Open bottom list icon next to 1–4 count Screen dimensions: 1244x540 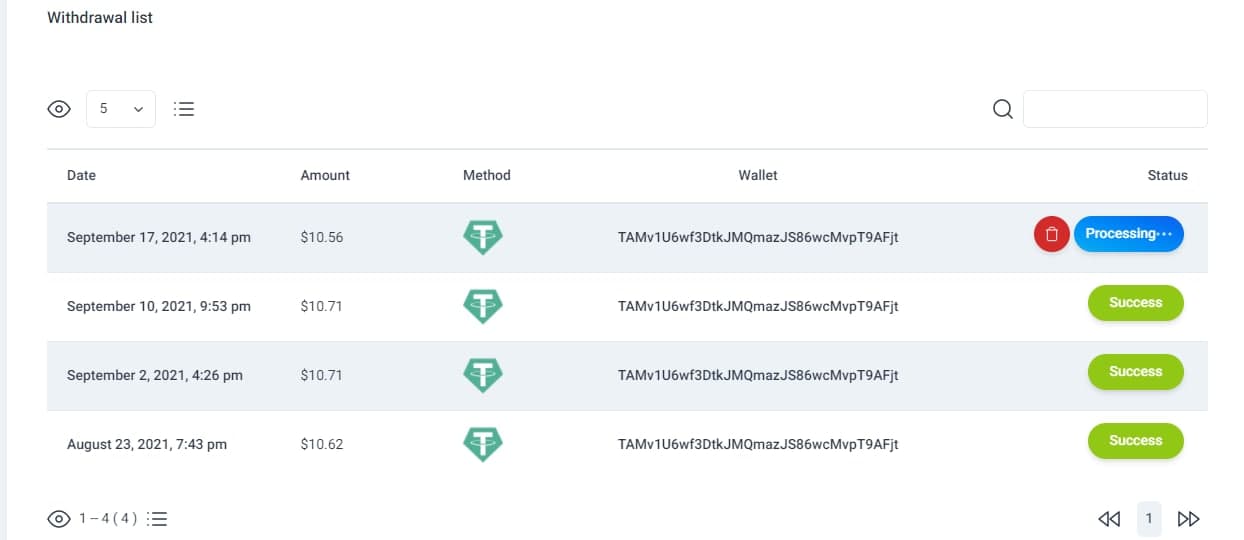tap(157, 519)
